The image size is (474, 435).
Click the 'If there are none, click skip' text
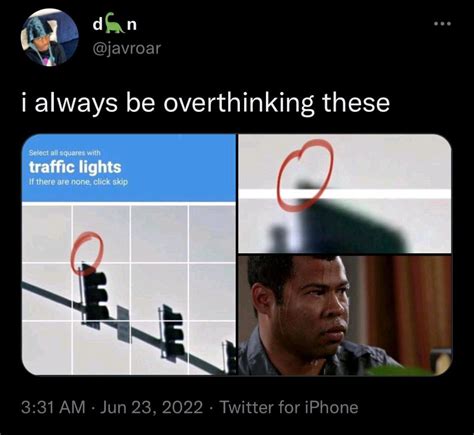(x=78, y=182)
